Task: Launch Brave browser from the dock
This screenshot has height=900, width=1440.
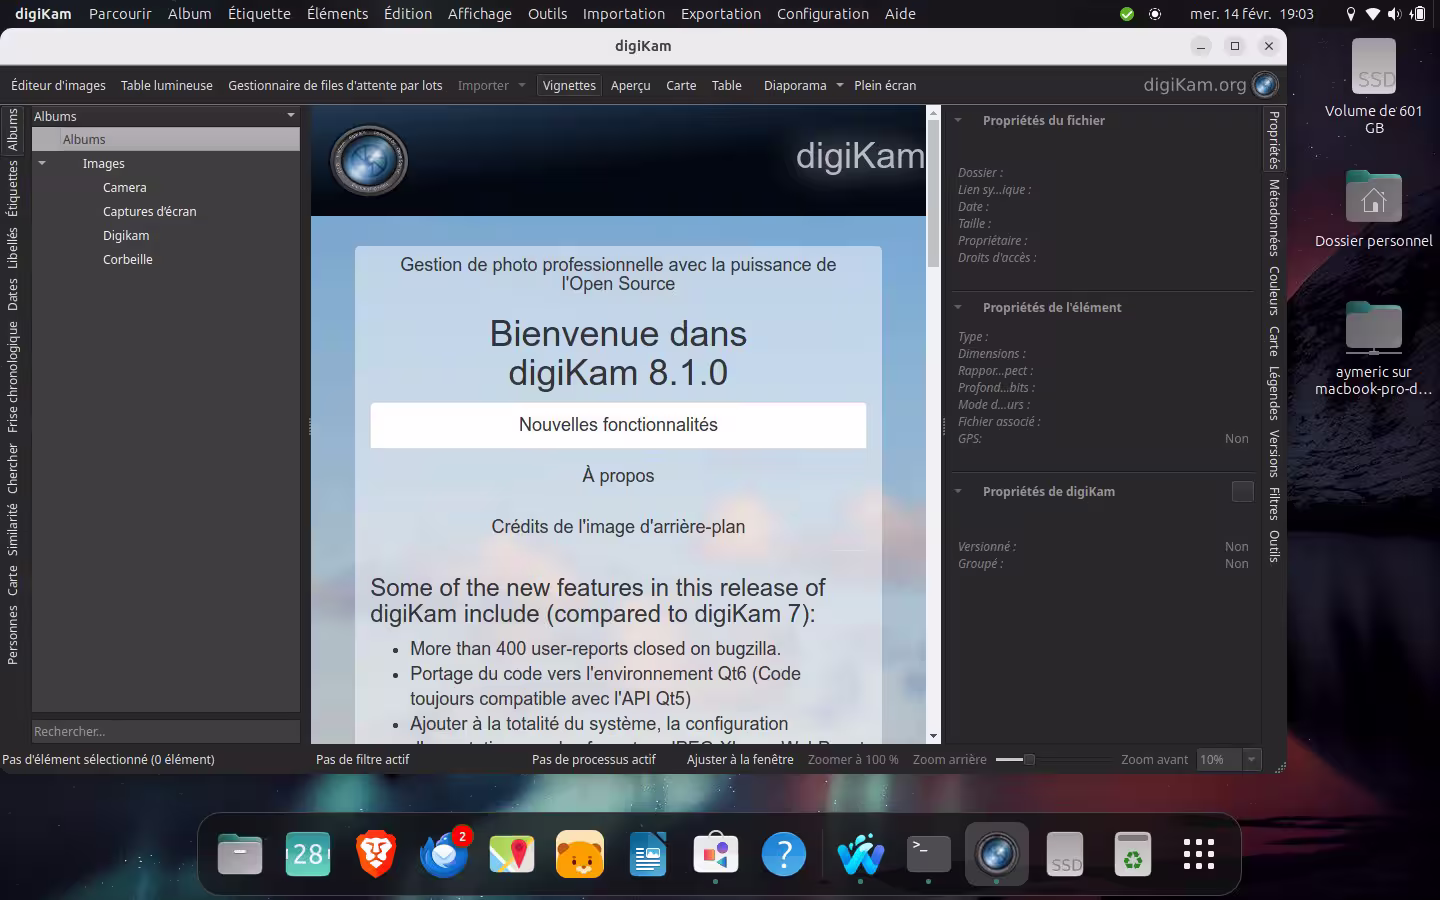Action: coord(376,854)
